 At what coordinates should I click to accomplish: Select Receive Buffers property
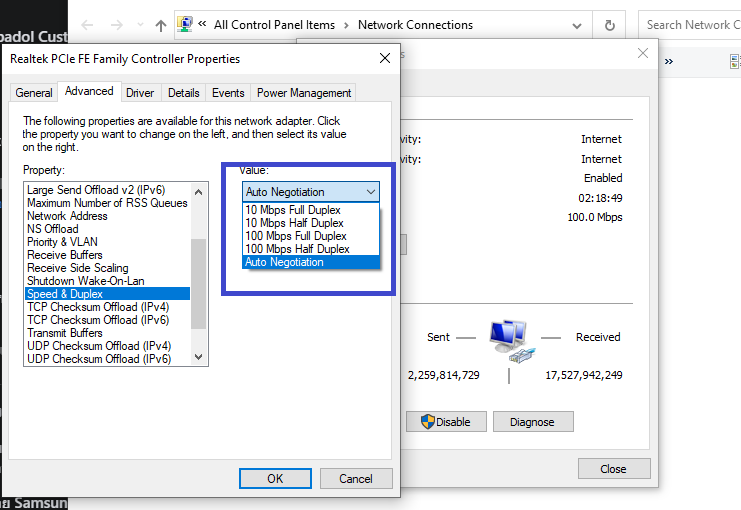tap(107, 255)
